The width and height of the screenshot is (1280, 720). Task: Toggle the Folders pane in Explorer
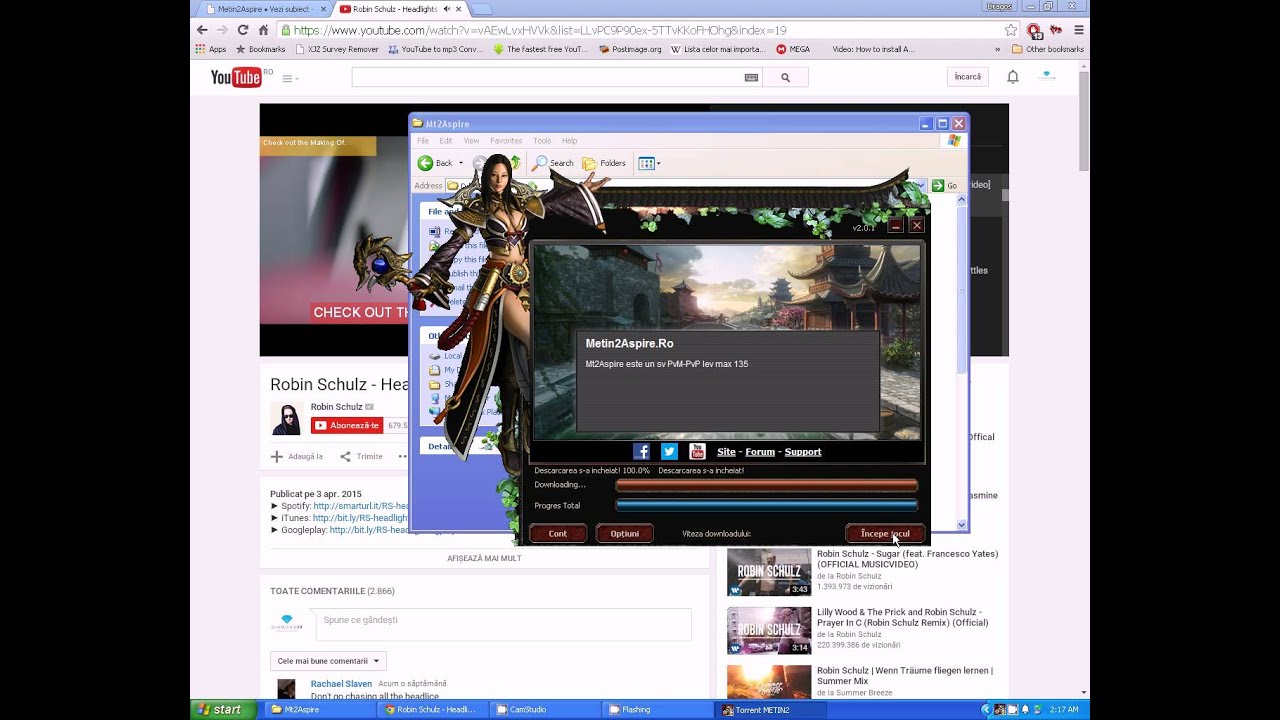(604, 163)
